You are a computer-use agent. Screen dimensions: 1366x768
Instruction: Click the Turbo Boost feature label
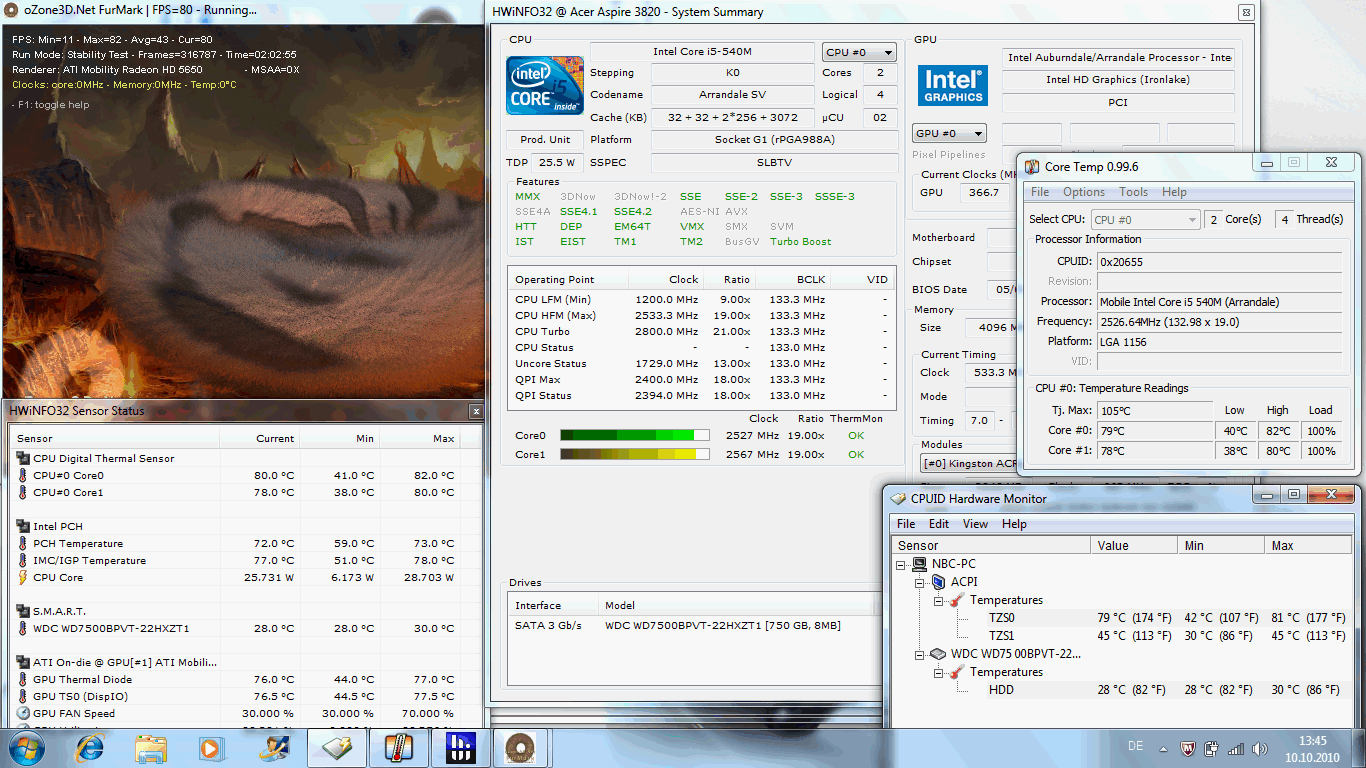coord(800,241)
